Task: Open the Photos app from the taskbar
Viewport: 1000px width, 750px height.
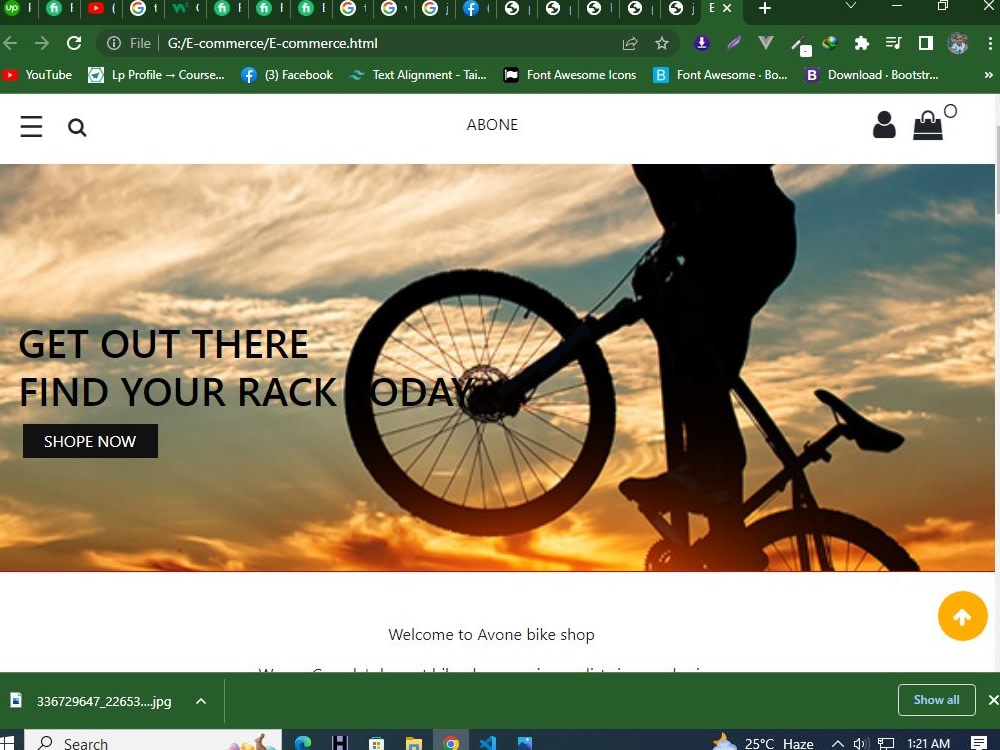Action: 524,743
